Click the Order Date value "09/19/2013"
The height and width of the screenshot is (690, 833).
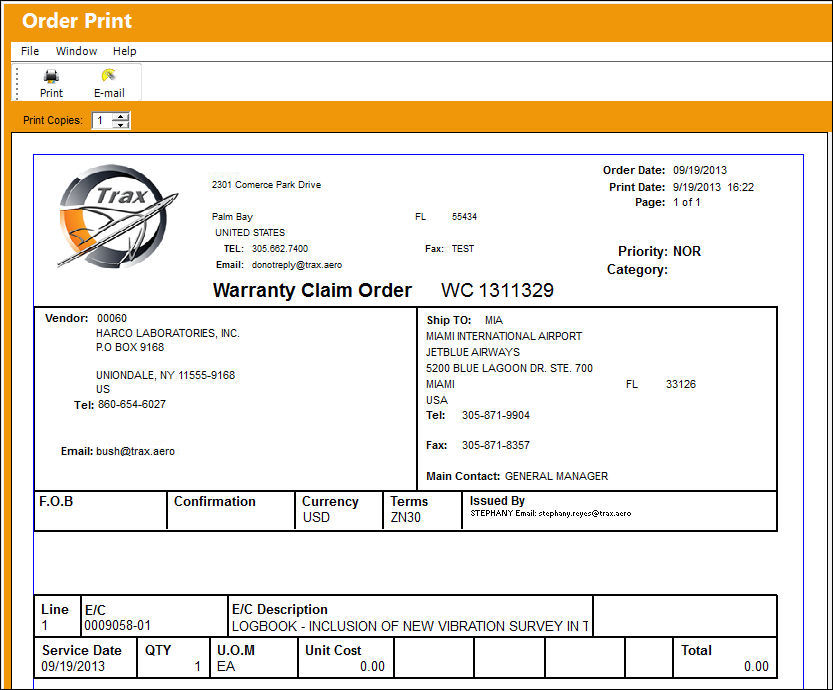(x=700, y=170)
